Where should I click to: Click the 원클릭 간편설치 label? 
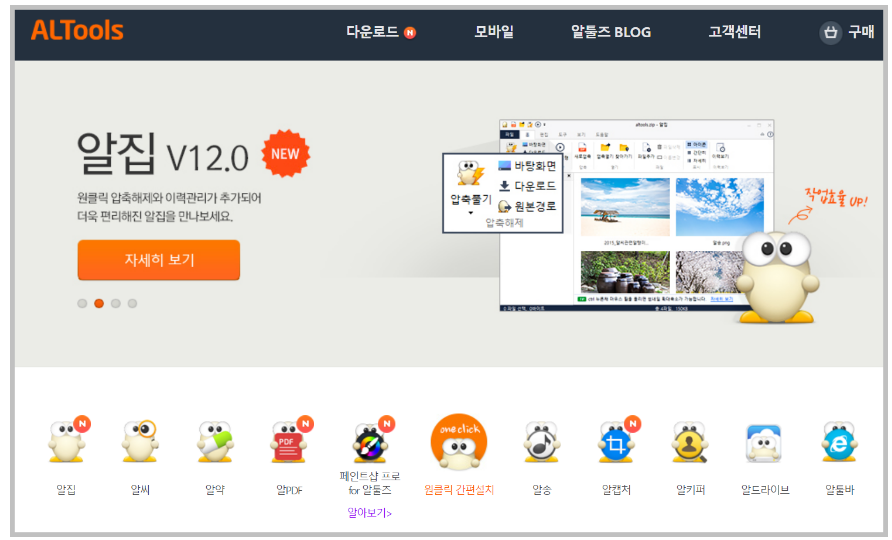[459, 489]
